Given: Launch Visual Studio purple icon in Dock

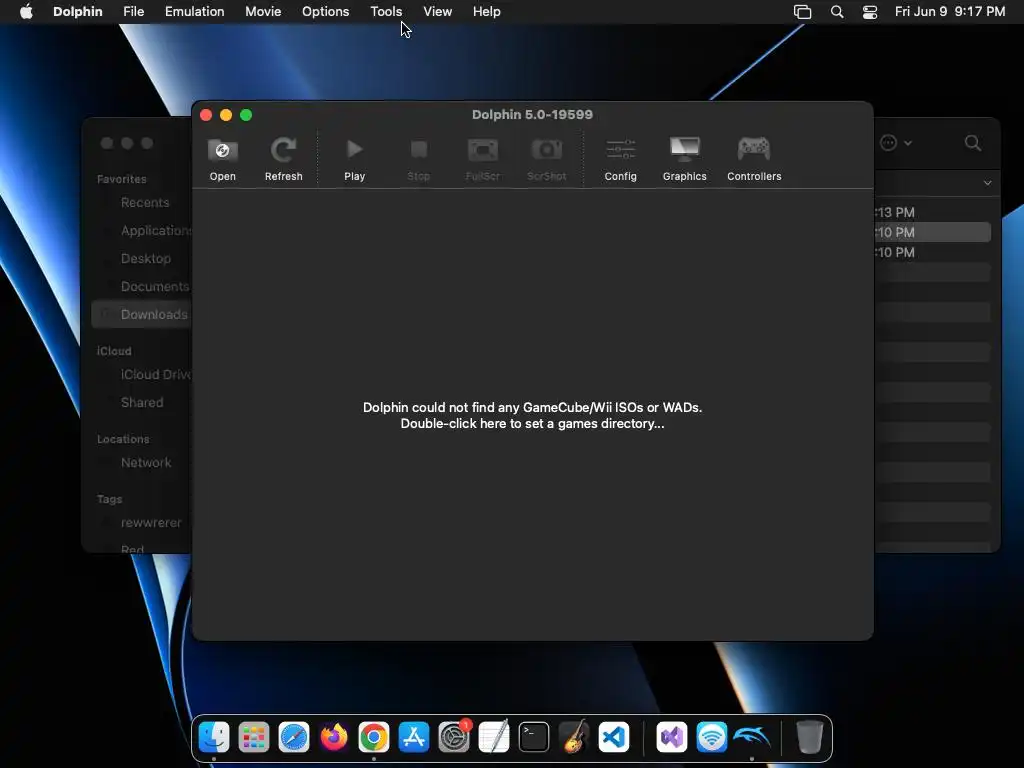Looking at the screenshot, I should 671,737.
